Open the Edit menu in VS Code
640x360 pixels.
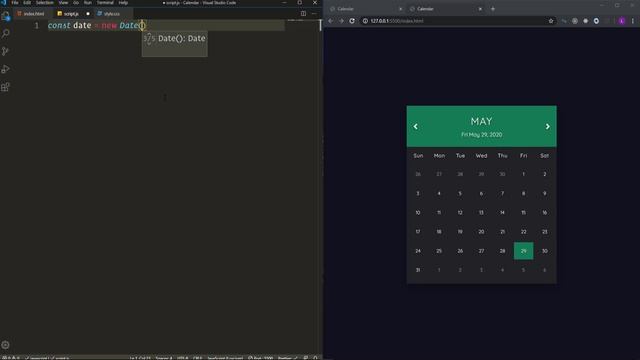click(x=27, y=2)
